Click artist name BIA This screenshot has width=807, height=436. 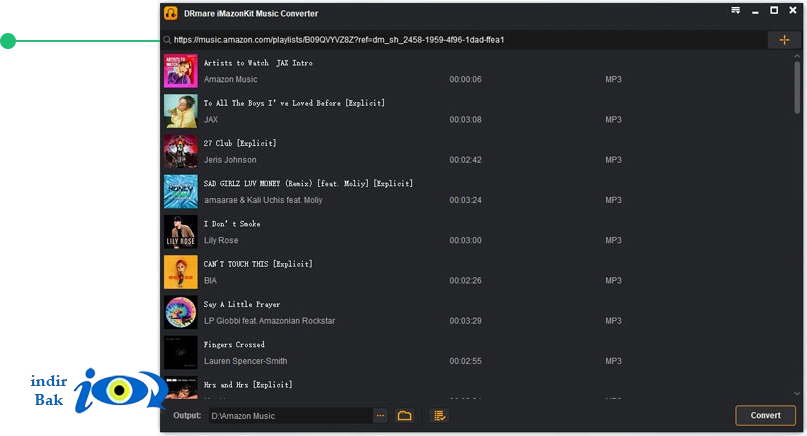click(x=210, y=281)
